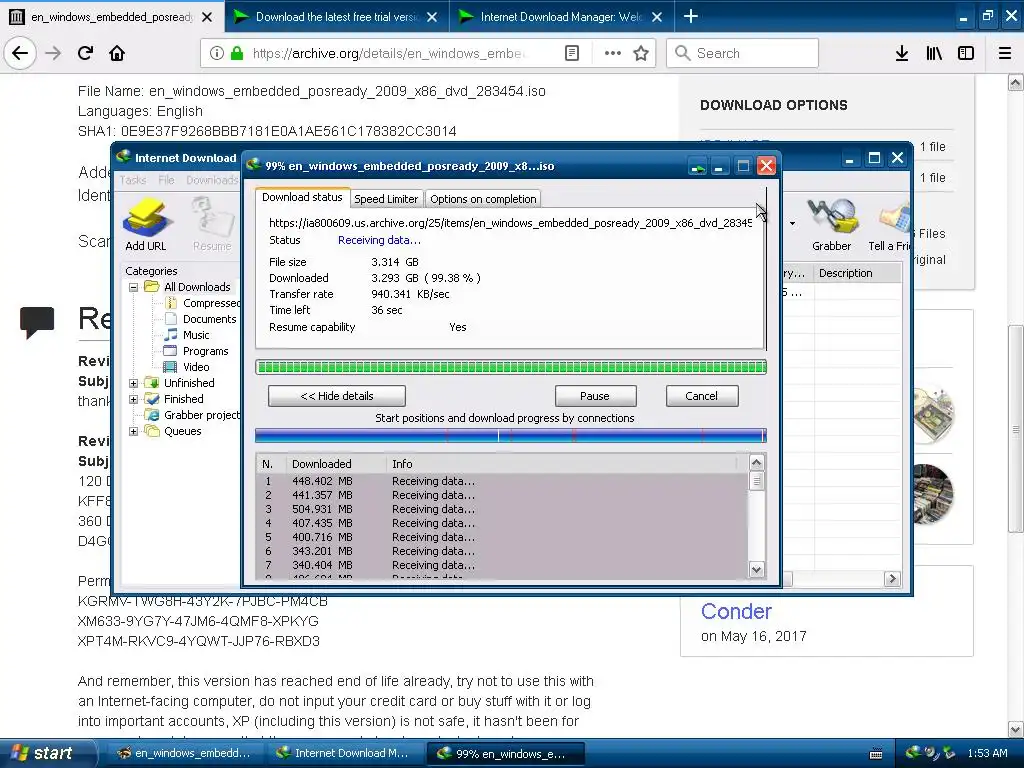The height and width of the screenshot is (768, 1024).
Task: Click scroll down arrow in connections list
Action: pyautogui.click(x=756, y=569)
